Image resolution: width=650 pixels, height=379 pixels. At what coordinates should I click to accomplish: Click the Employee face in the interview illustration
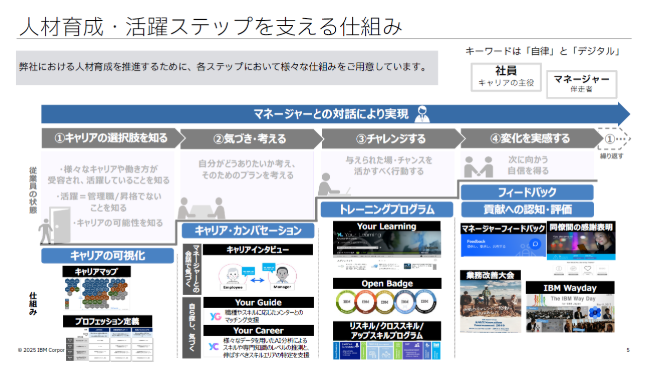pos(232,276)
